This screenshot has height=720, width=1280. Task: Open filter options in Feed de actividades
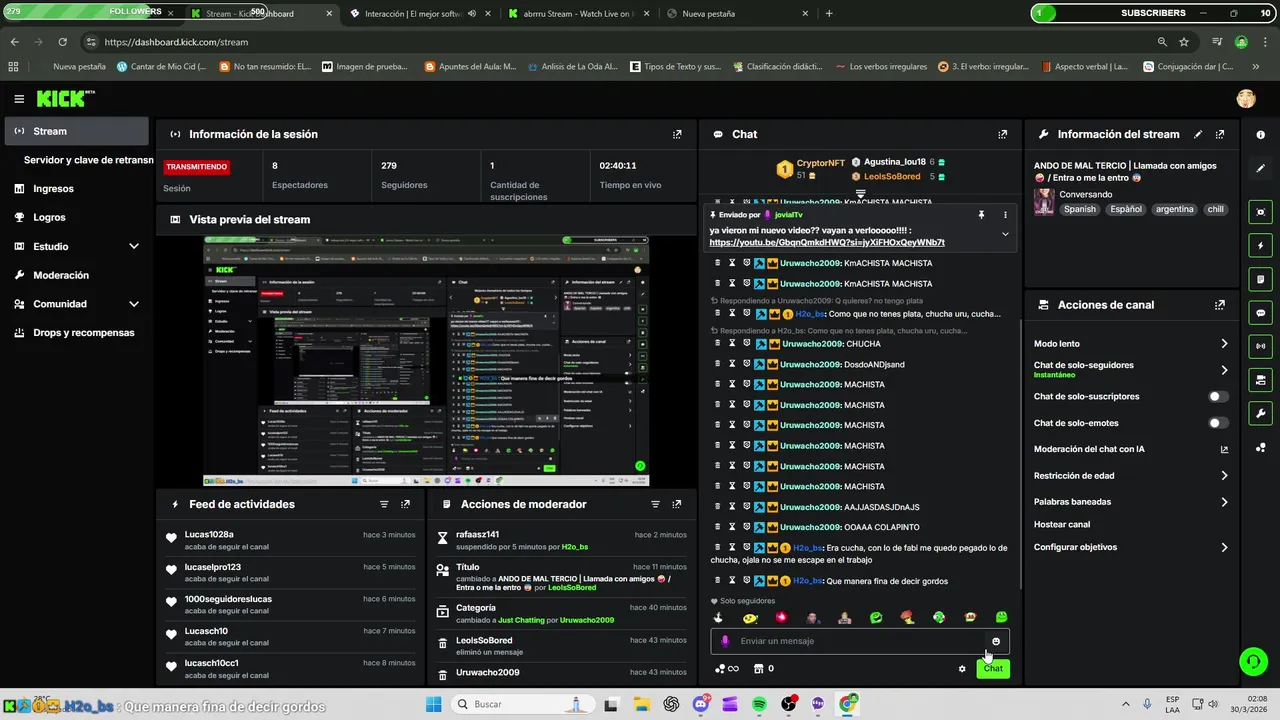(x=384, y=504)
